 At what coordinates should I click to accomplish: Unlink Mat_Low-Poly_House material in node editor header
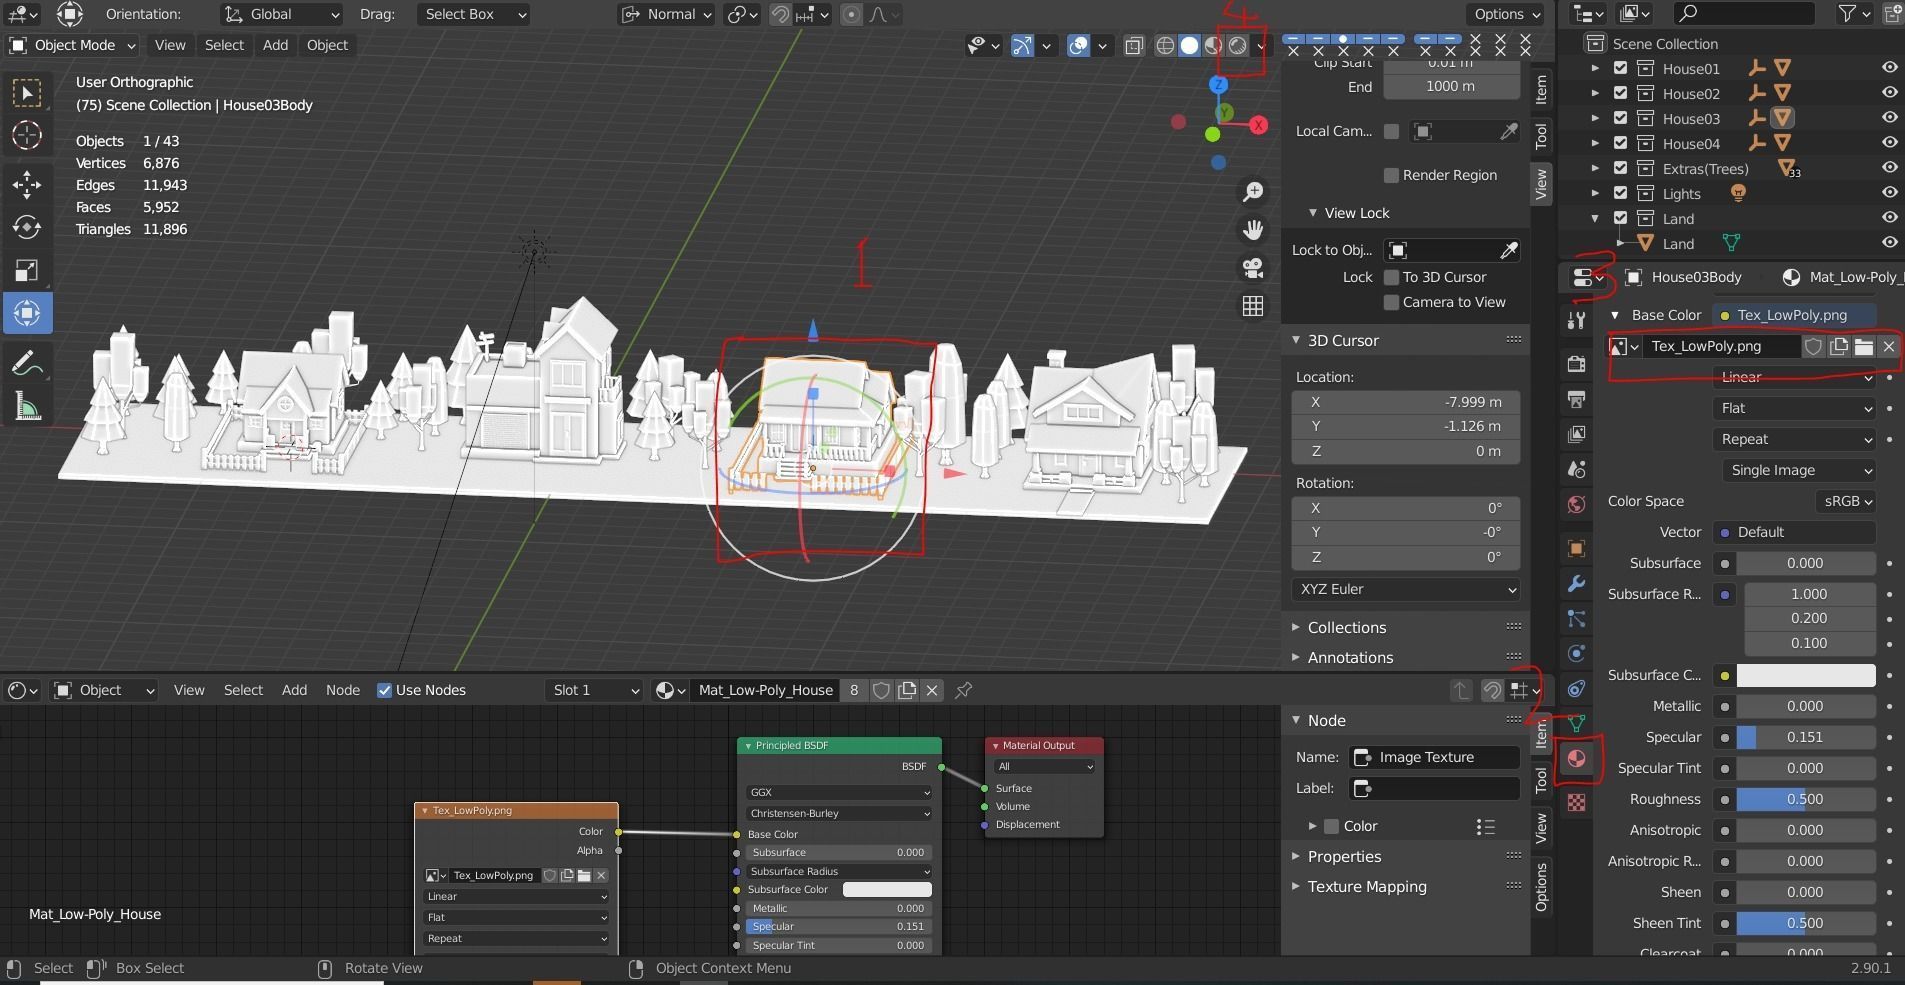[932, 690]
